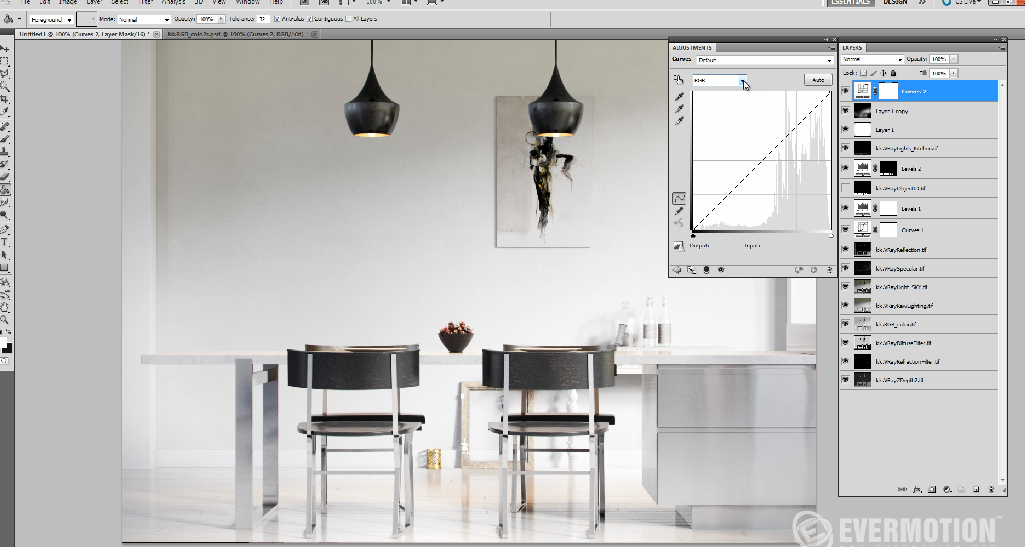
Task: Add a layer style fx icon
Action: point(918,489)
